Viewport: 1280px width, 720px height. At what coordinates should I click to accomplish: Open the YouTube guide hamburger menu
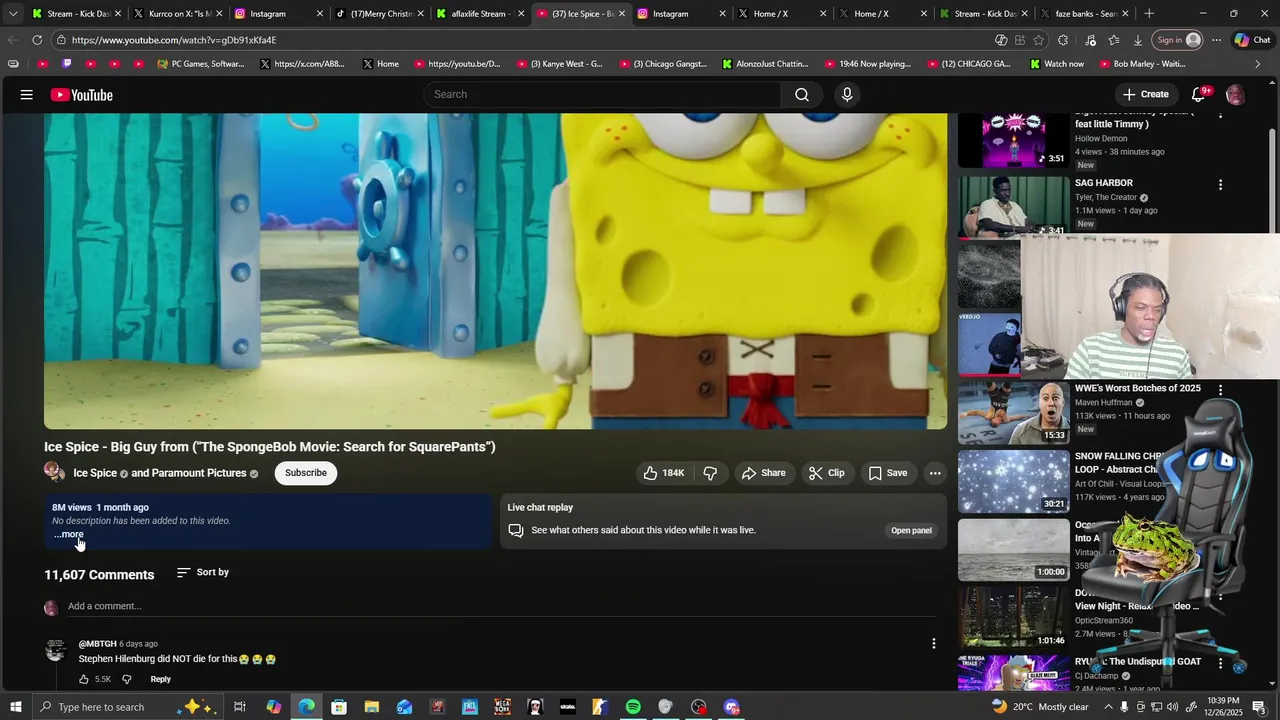[26, 95]
